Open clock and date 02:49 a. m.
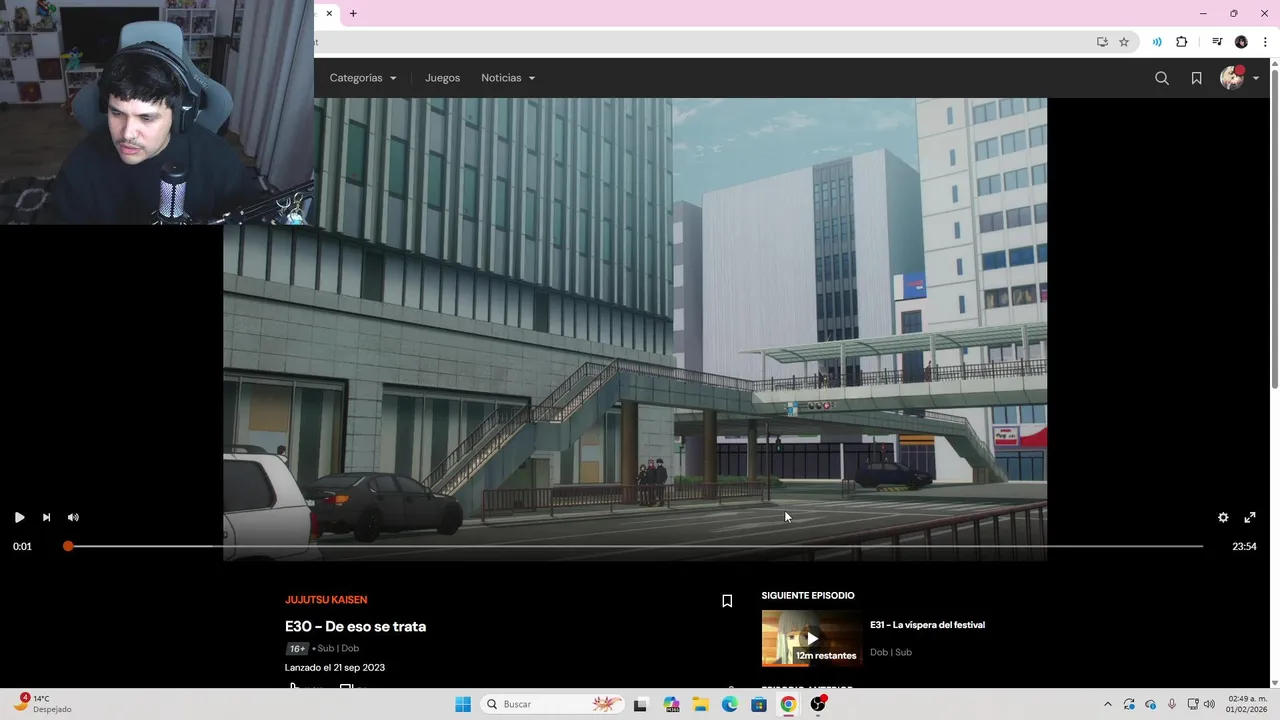 (x=1247, y=704)
